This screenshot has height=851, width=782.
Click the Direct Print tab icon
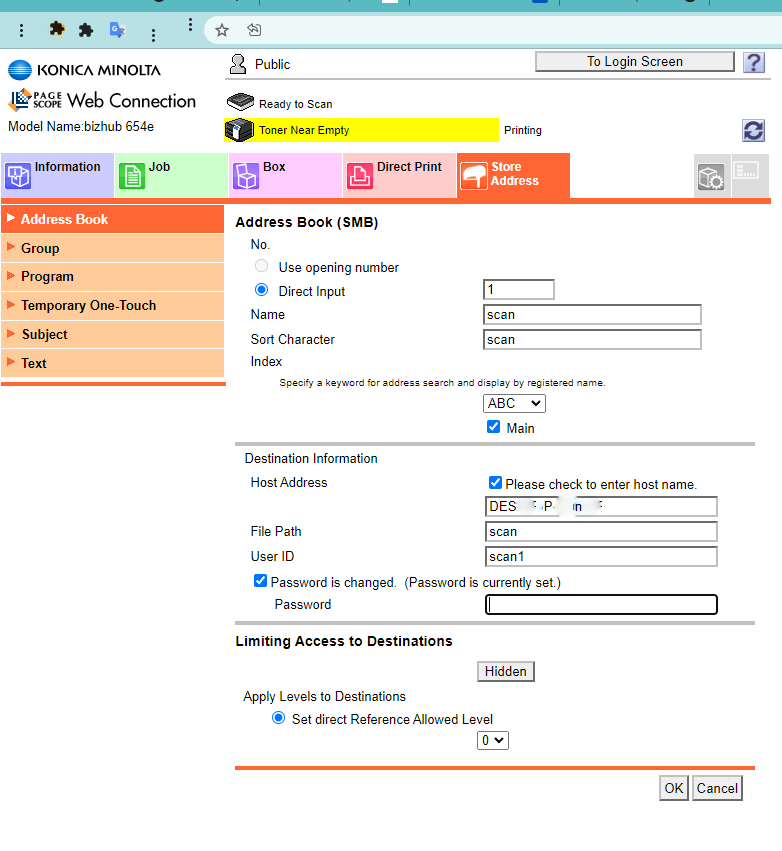360,176
